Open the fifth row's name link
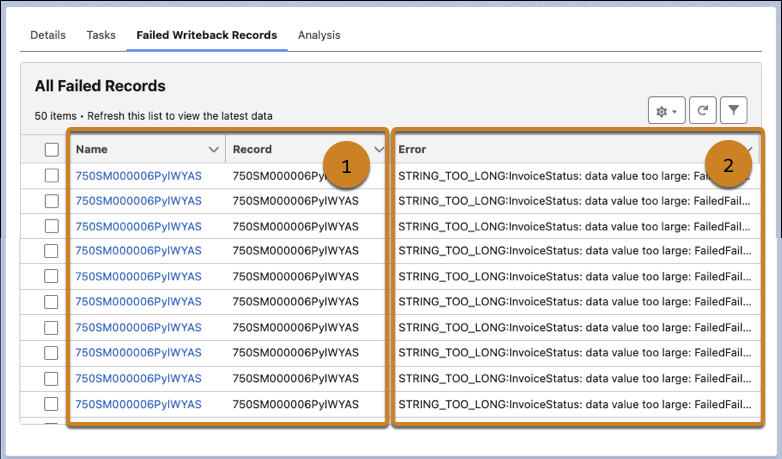The width and height of the screenshot is (782, 459). [x=139, y=276]
